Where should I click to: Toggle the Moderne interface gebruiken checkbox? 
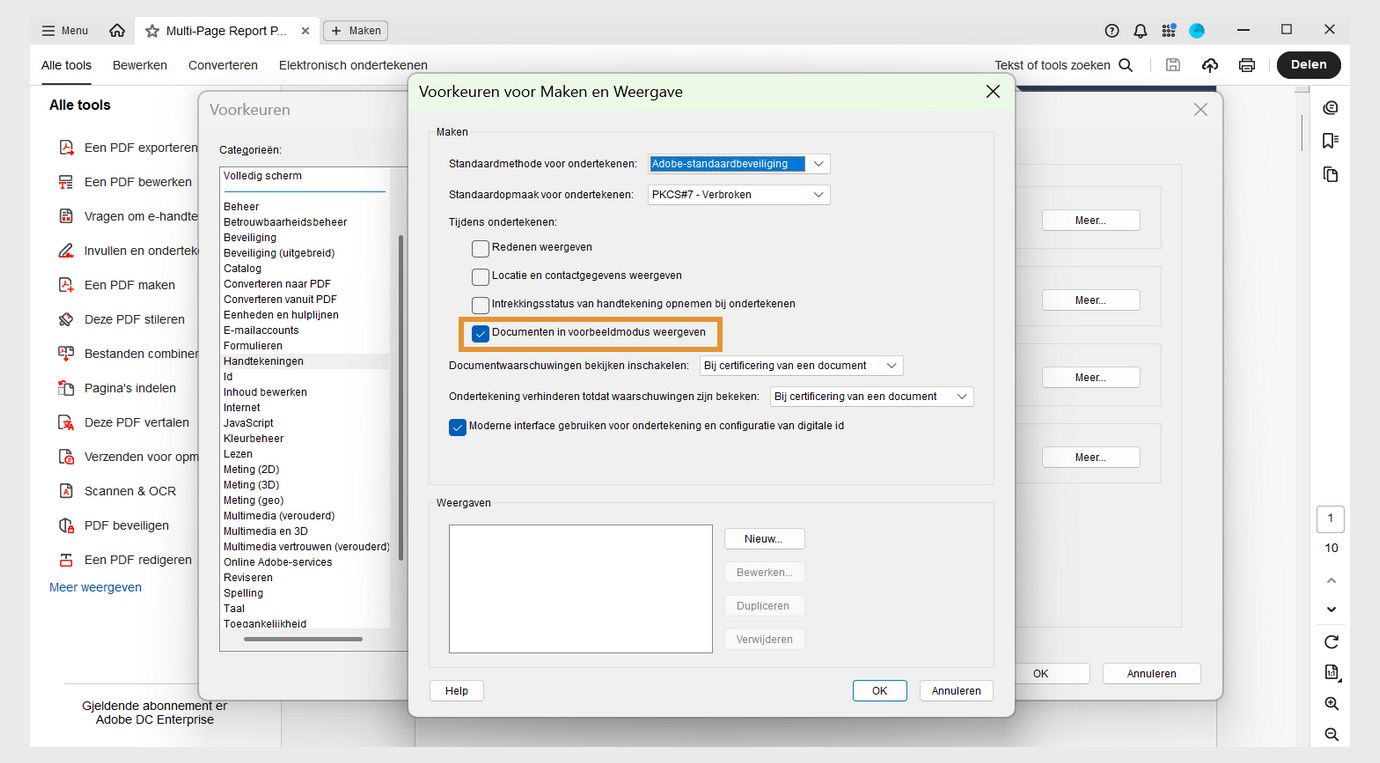tap(458, 427)
